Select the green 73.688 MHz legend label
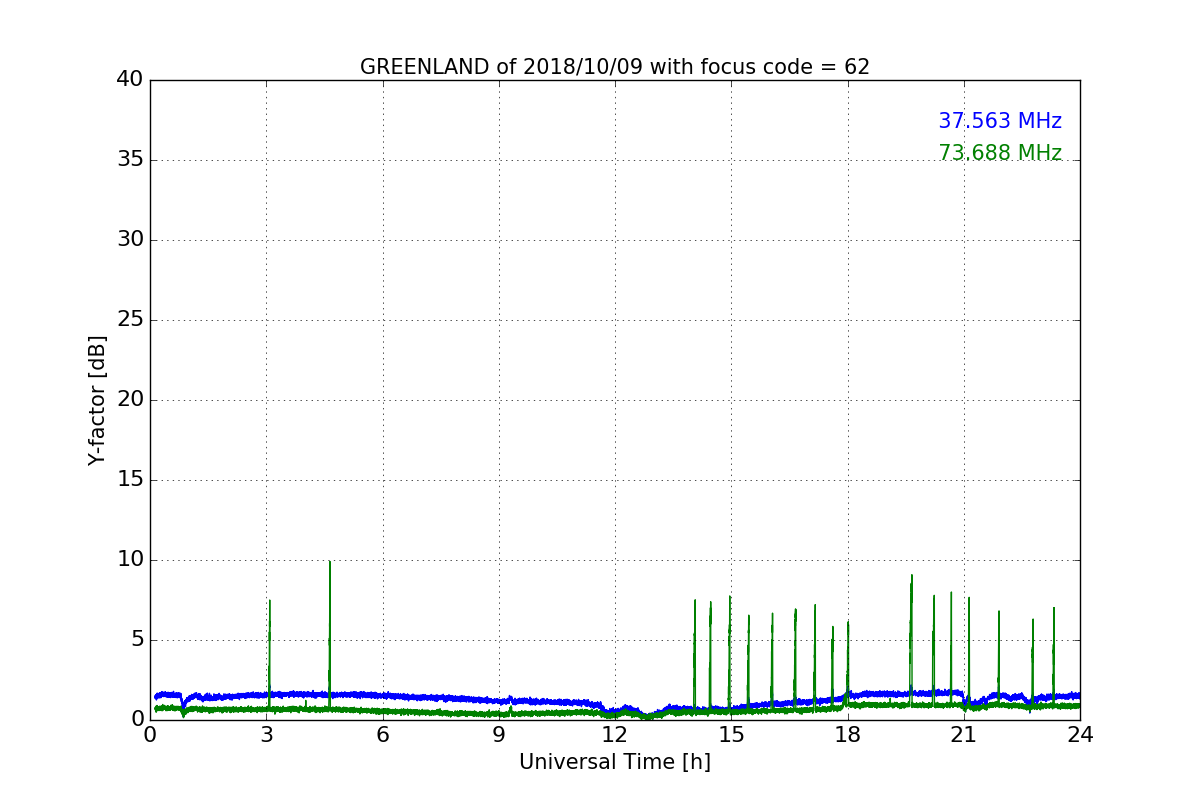 (1000, 153)
